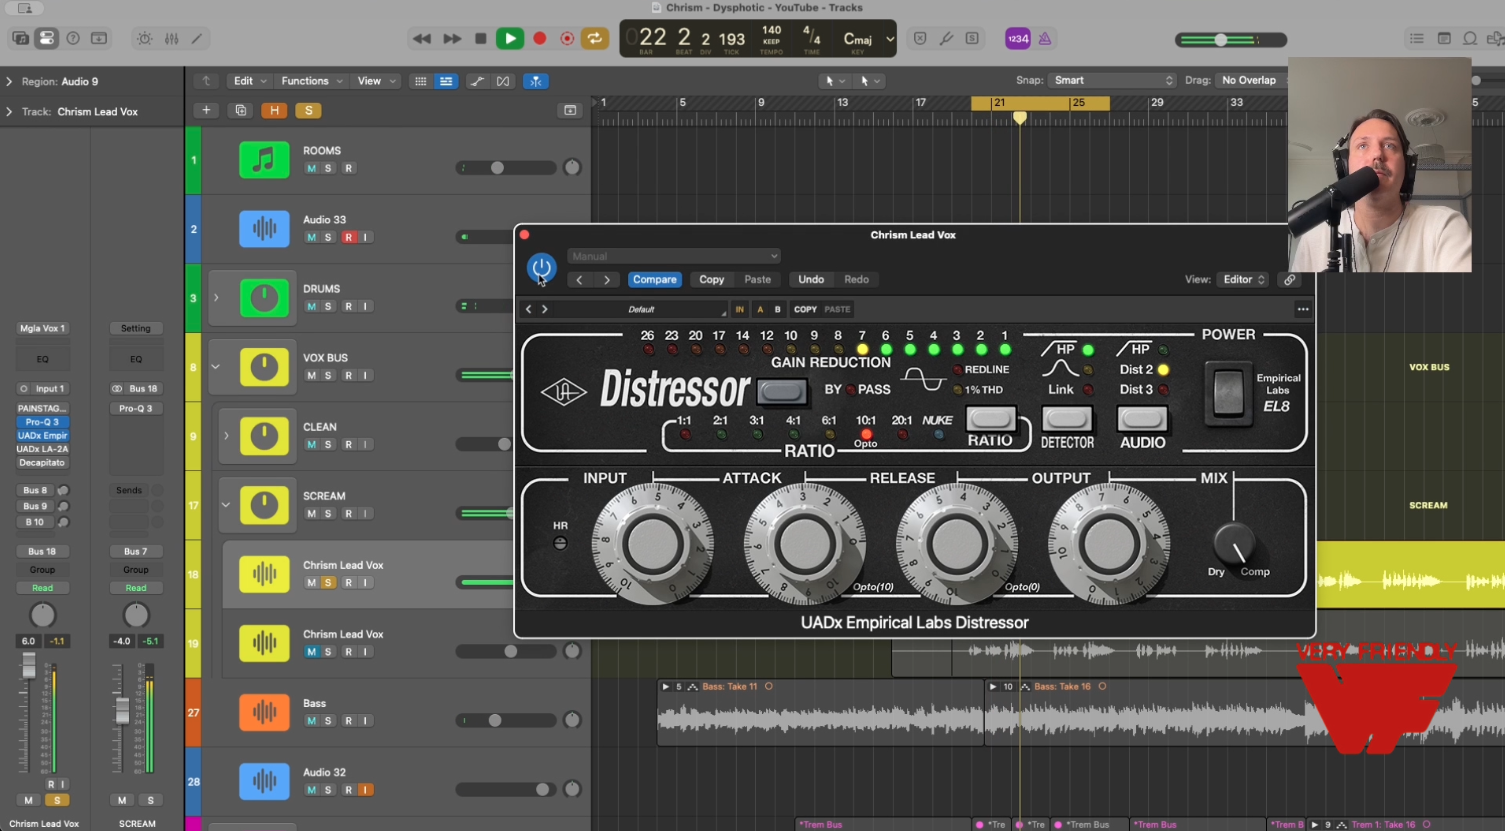Click the red Record button
Viewport: 1505px width, 831px height.
pyautogui.click(x=540, y=39)
